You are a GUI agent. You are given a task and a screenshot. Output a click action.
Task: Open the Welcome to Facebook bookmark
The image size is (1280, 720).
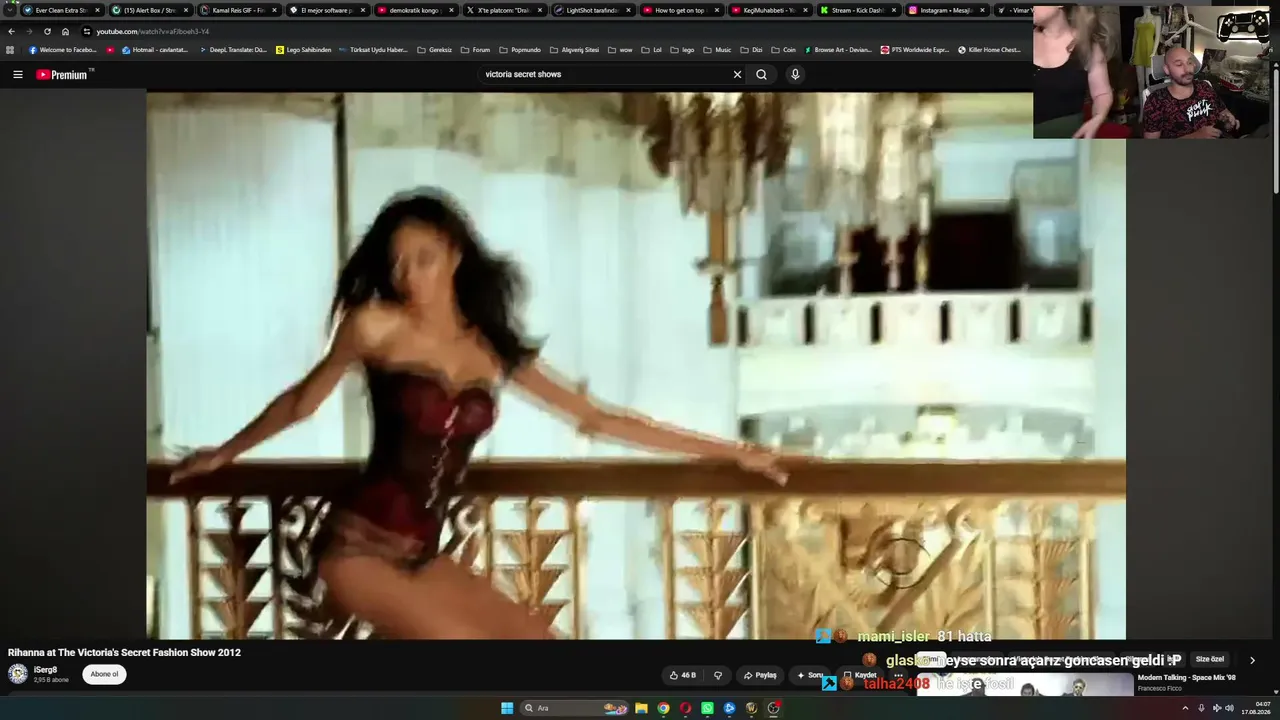coord(62,49)
